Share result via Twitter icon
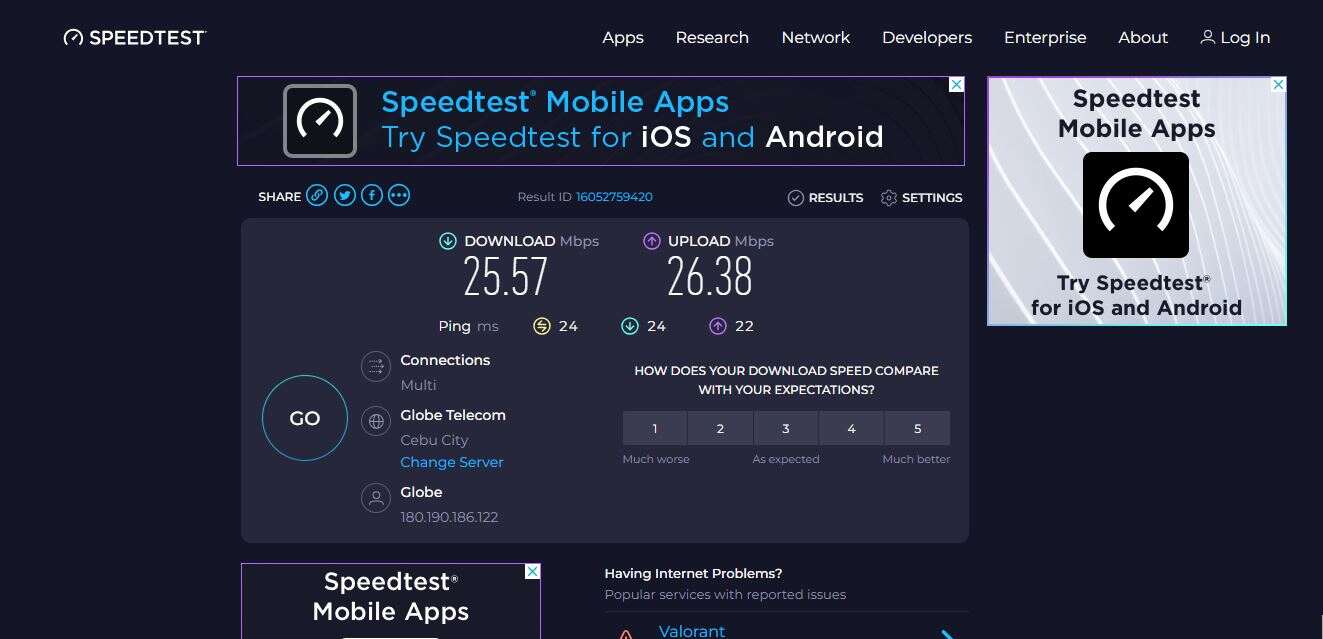Viewport: 1323px width, 639px height. (x=345, y=195)
